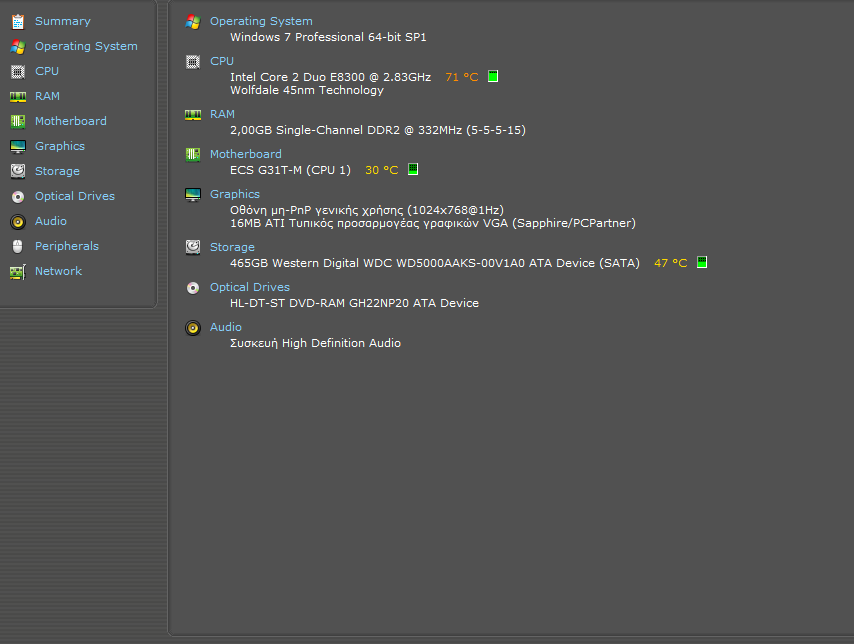Click the Windows flag icon in main panel

pos(193,22)
